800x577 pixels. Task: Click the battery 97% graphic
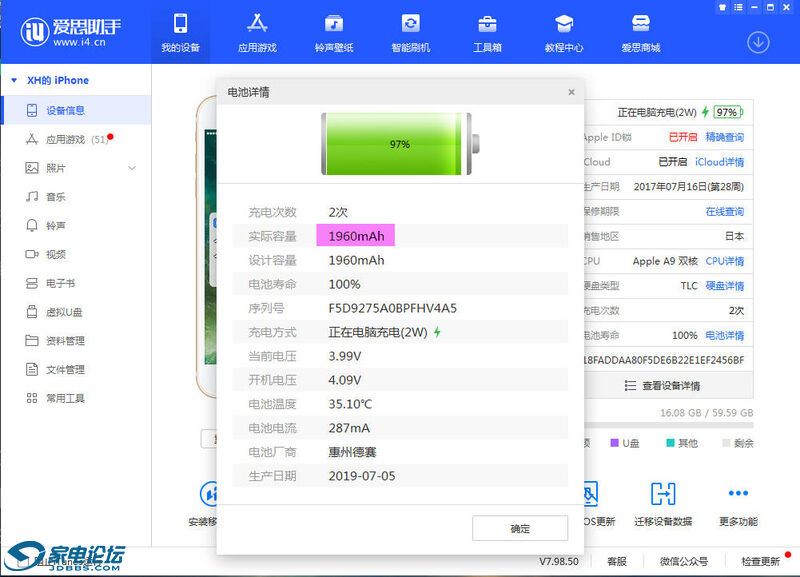tap(401, 144)
